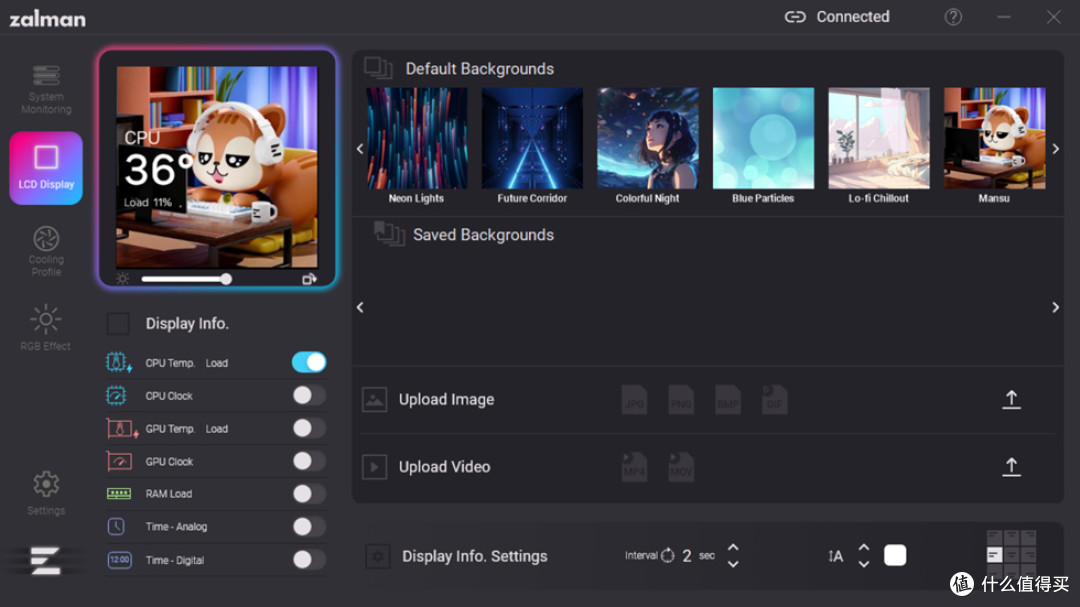Enable the Time - Digital toggle
This screenshot has height=607, width=1080.
click(309, 559)
